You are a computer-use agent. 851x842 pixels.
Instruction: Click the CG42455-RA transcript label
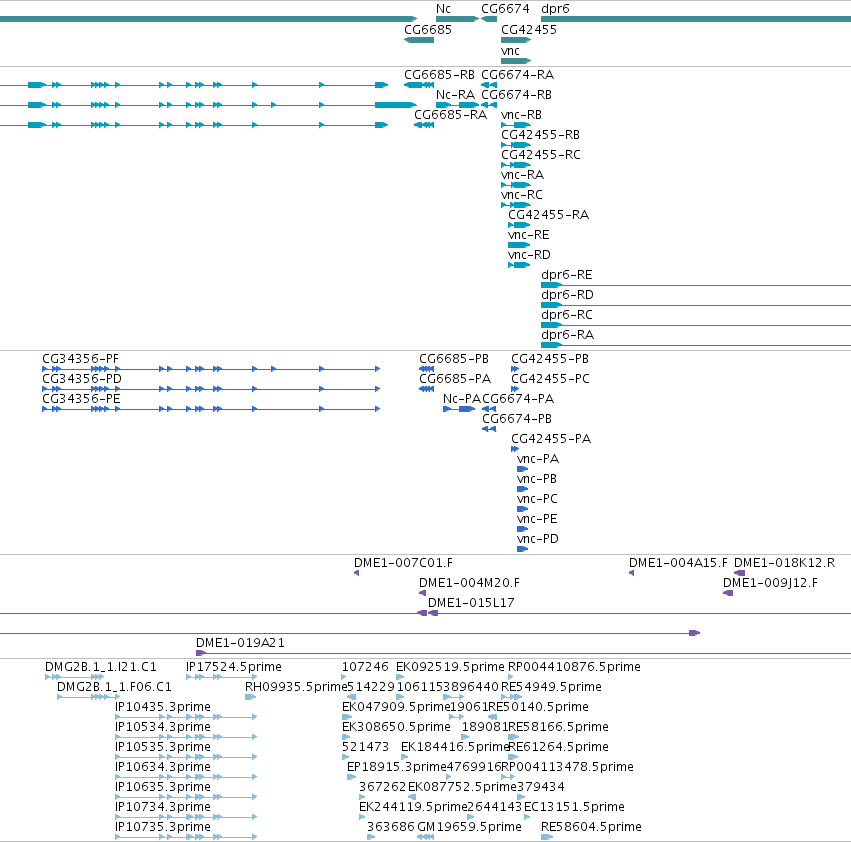tap(548, 215)
